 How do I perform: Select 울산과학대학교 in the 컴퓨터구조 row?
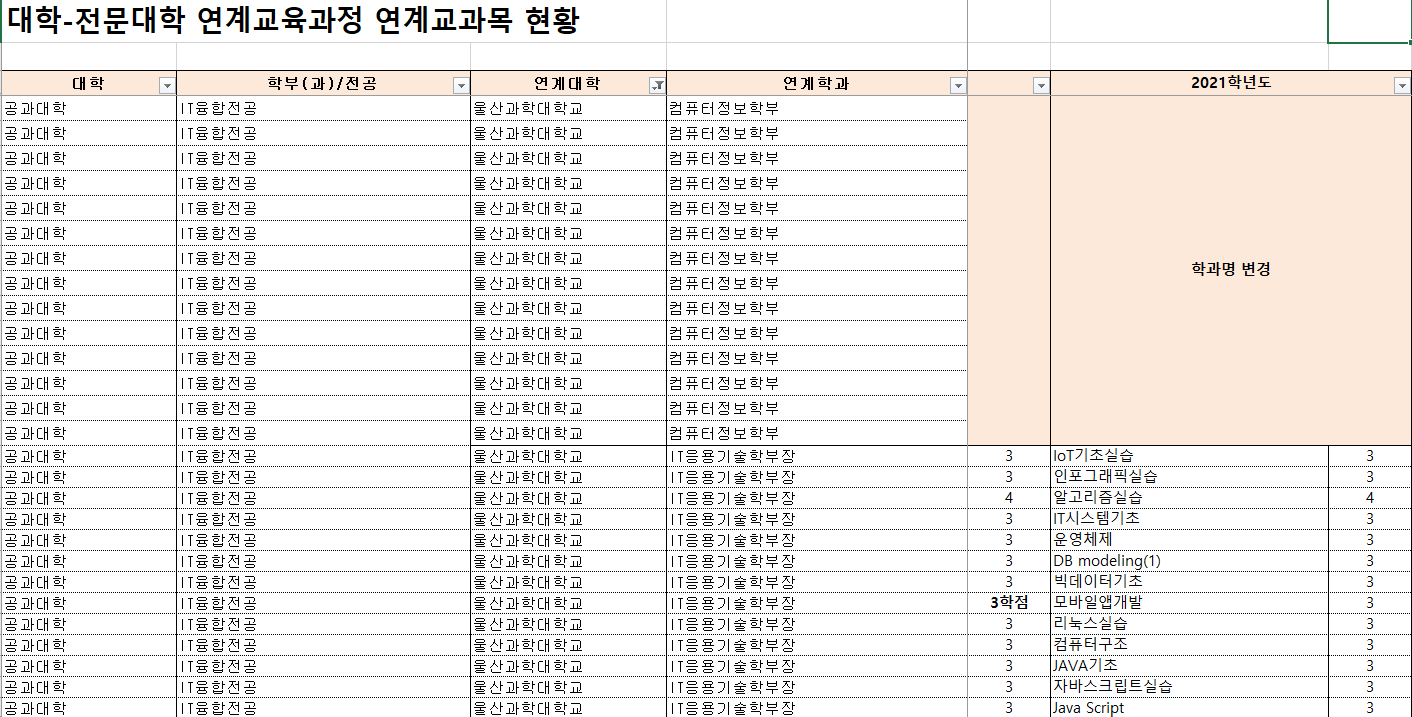click(x=568, y=645)
